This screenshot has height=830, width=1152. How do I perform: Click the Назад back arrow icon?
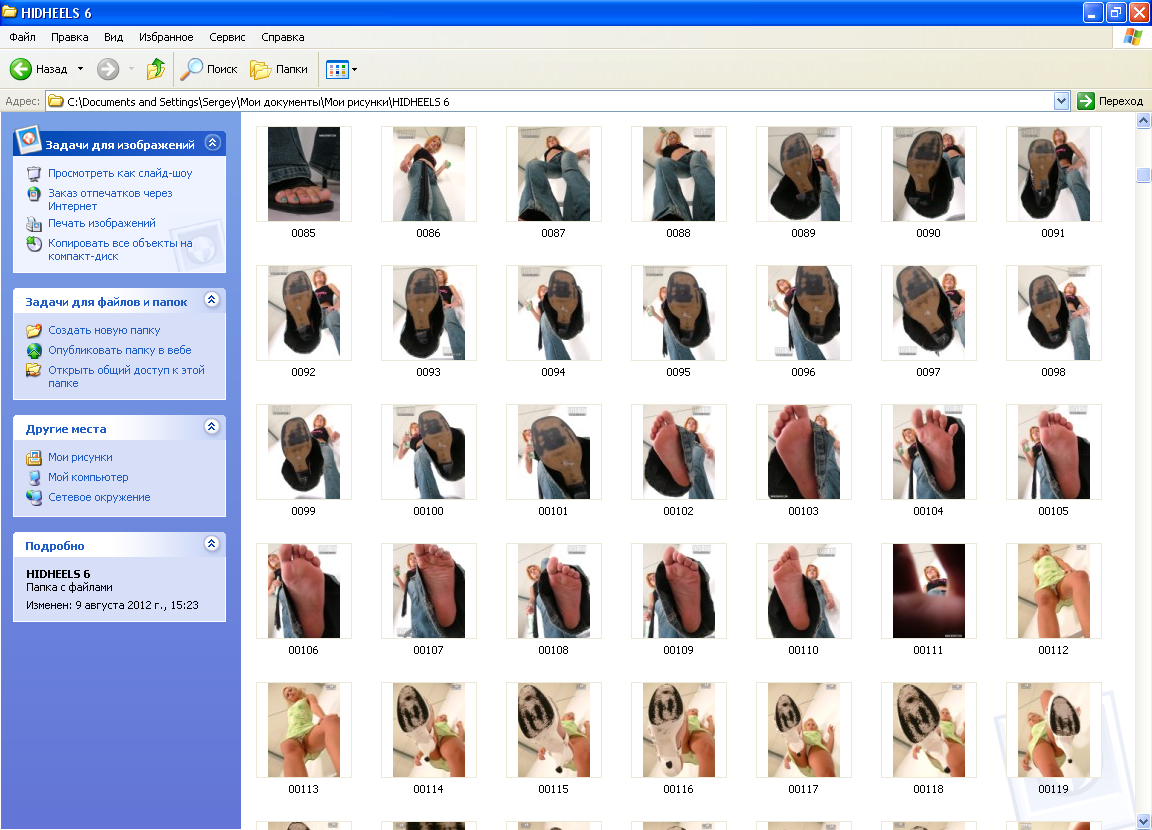(21, 69)
